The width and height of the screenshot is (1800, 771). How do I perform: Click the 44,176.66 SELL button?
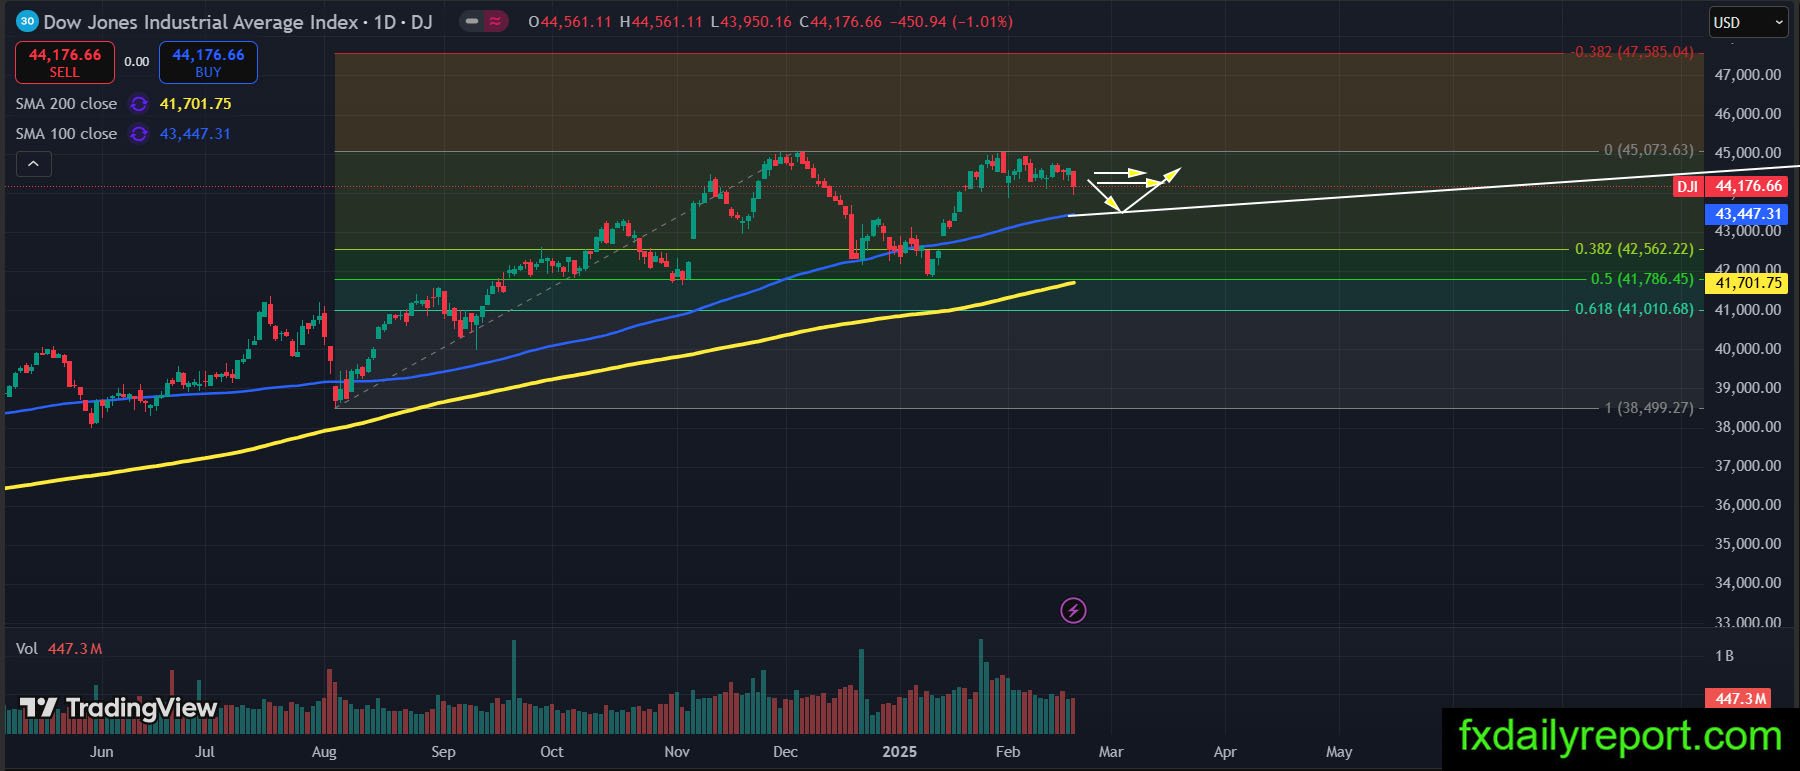point(64,62)
